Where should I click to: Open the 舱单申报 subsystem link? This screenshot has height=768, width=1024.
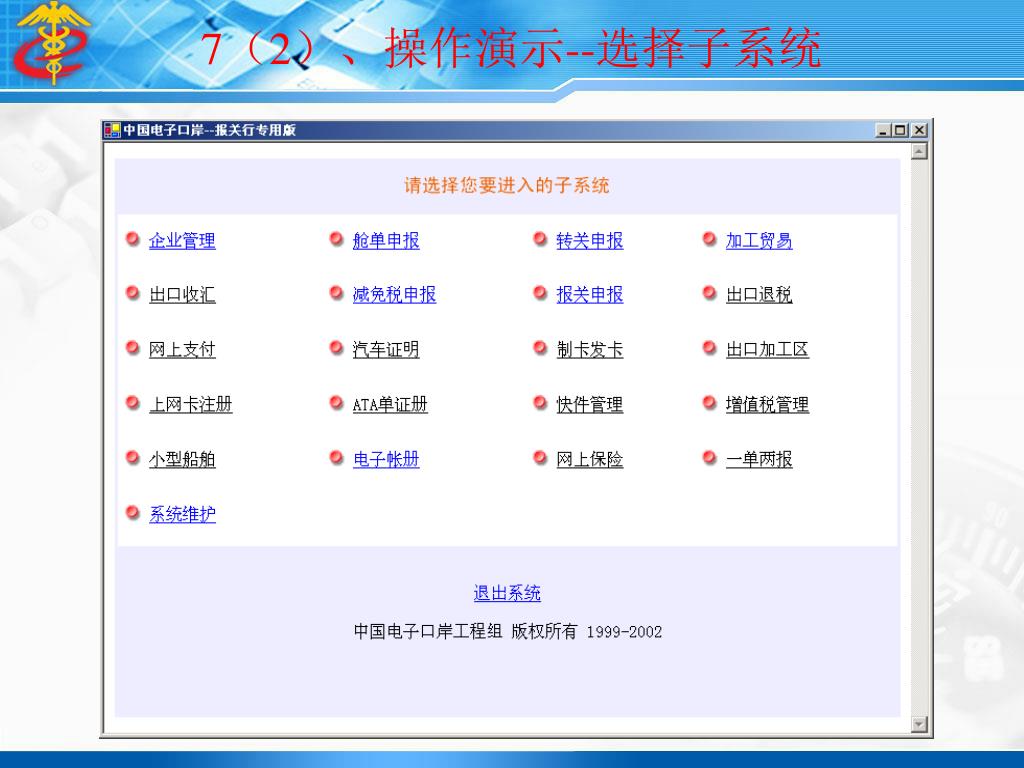pos(386,240)
